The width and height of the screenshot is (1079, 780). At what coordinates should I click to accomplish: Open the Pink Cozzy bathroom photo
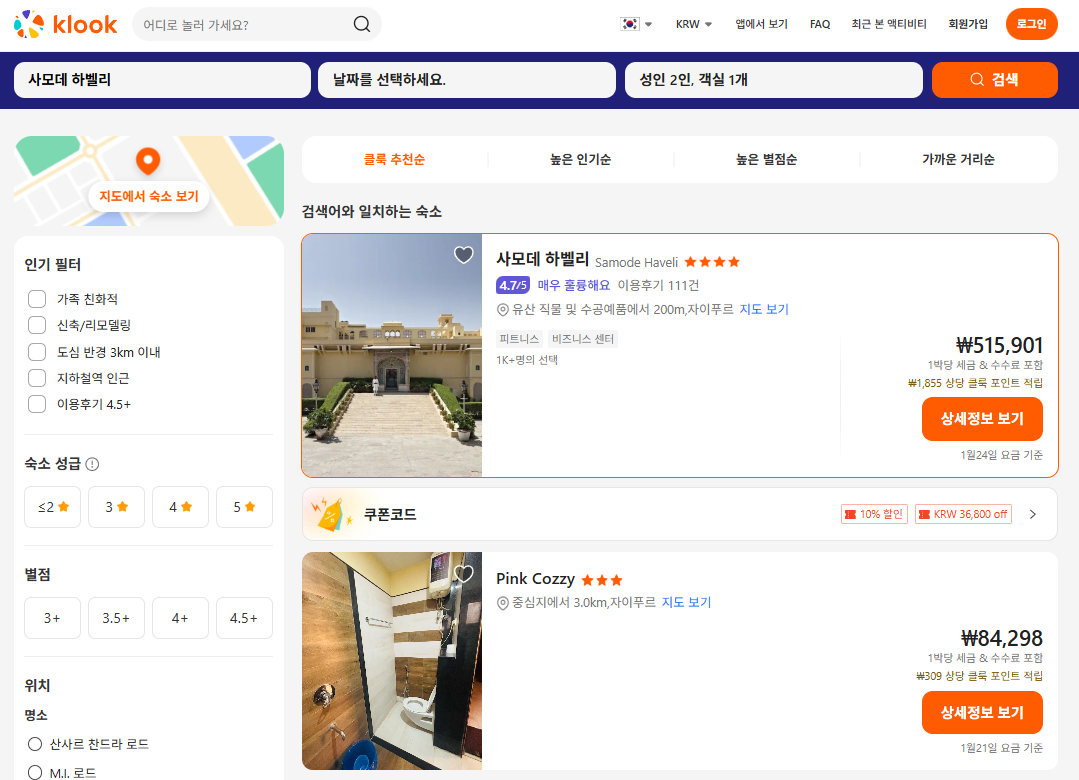(392, 661)
